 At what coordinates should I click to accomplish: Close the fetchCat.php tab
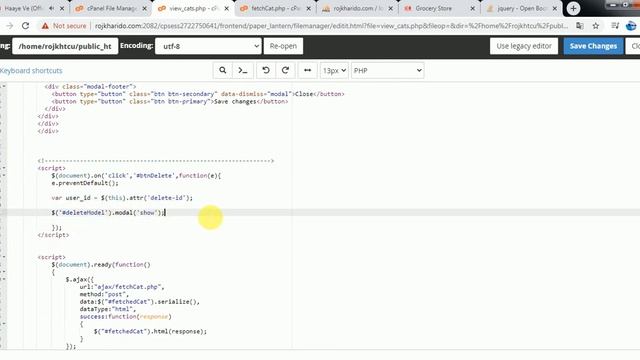tap(308, 8)
